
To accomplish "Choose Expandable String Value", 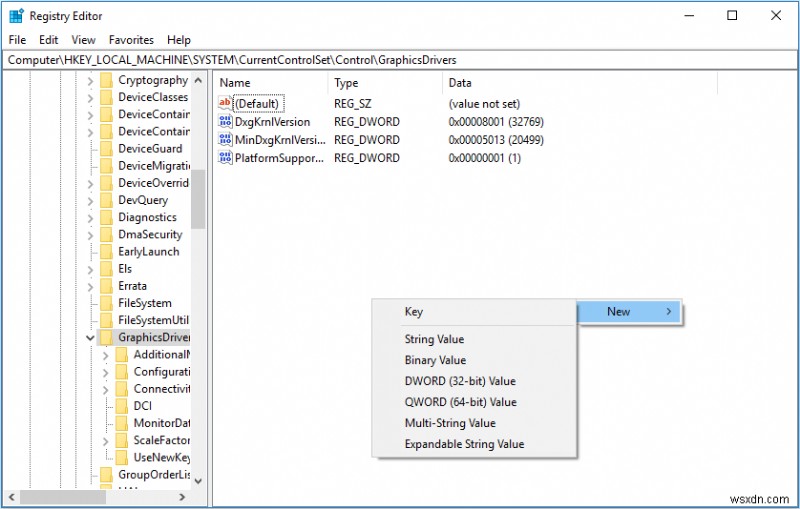I will [474, 444].
